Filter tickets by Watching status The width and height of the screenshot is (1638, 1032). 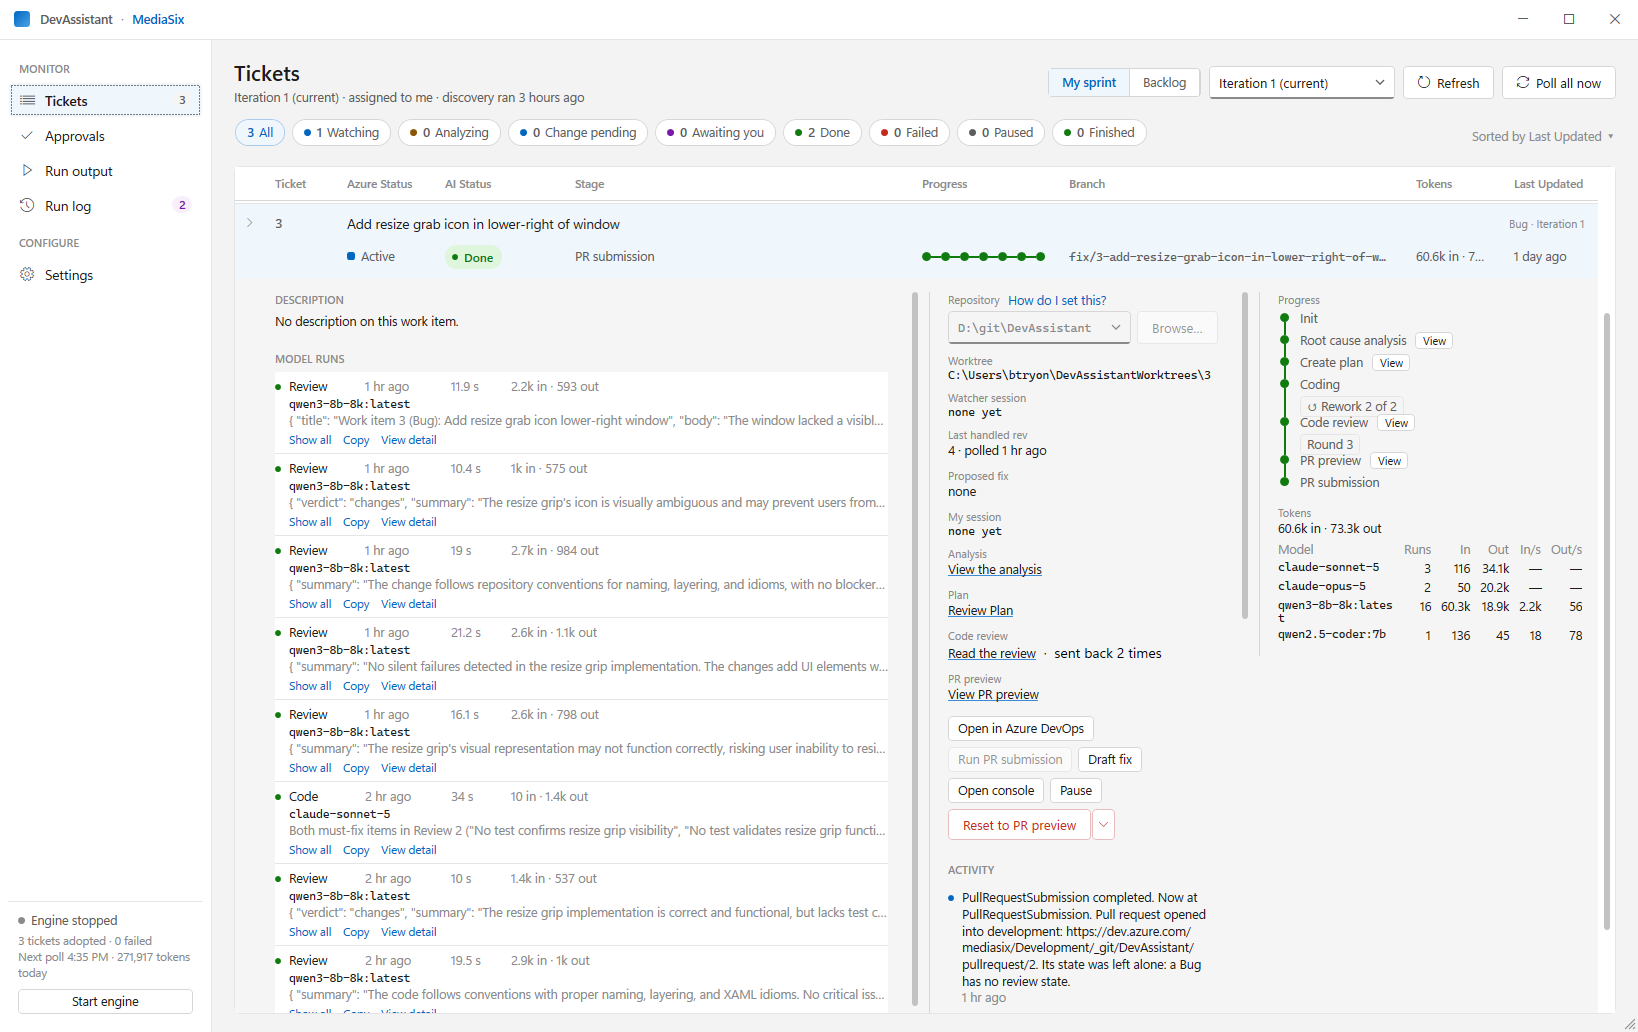(341, 132)
